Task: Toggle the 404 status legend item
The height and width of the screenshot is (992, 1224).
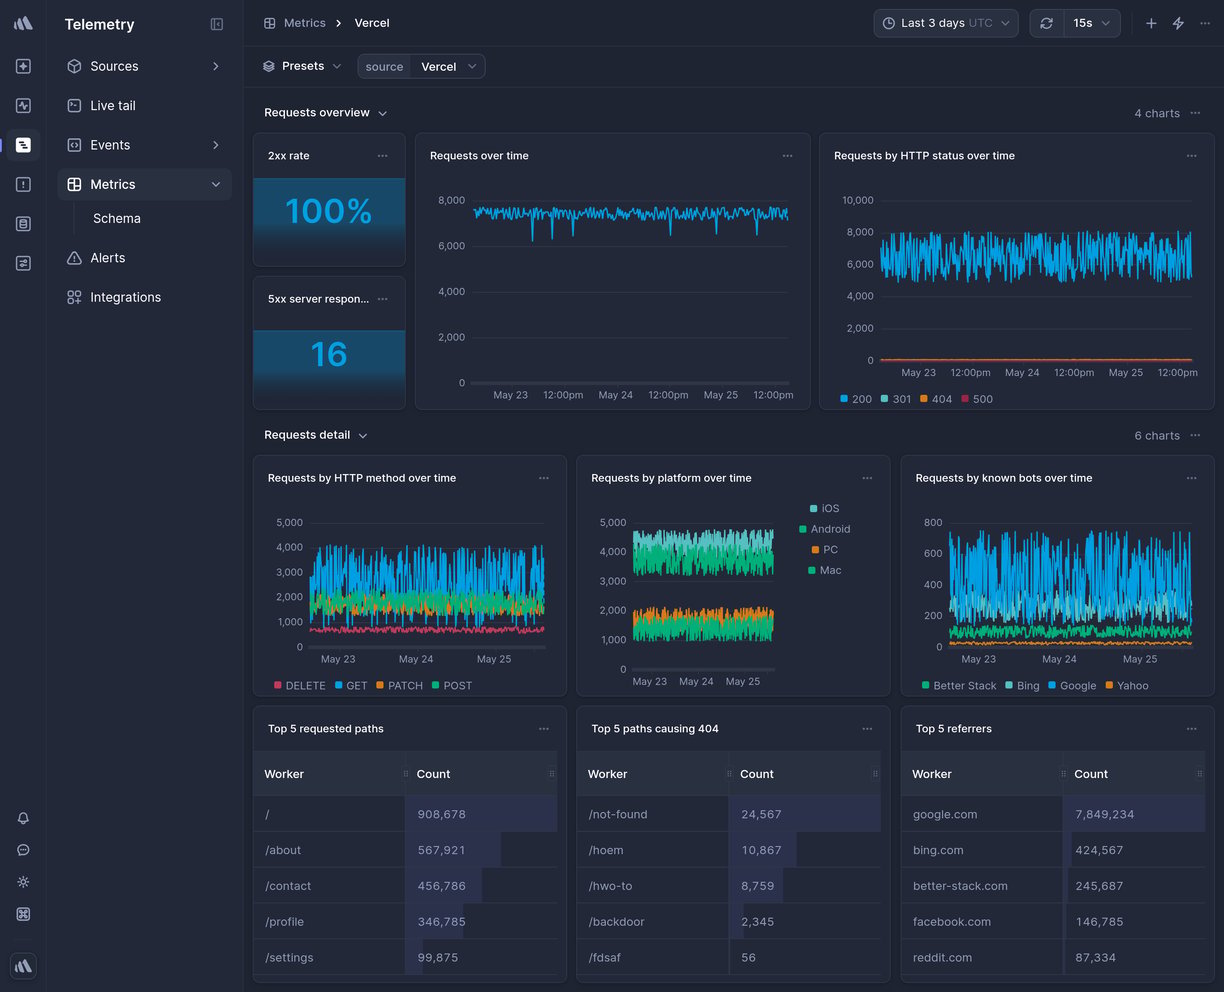Action: (x=936, y=399)
